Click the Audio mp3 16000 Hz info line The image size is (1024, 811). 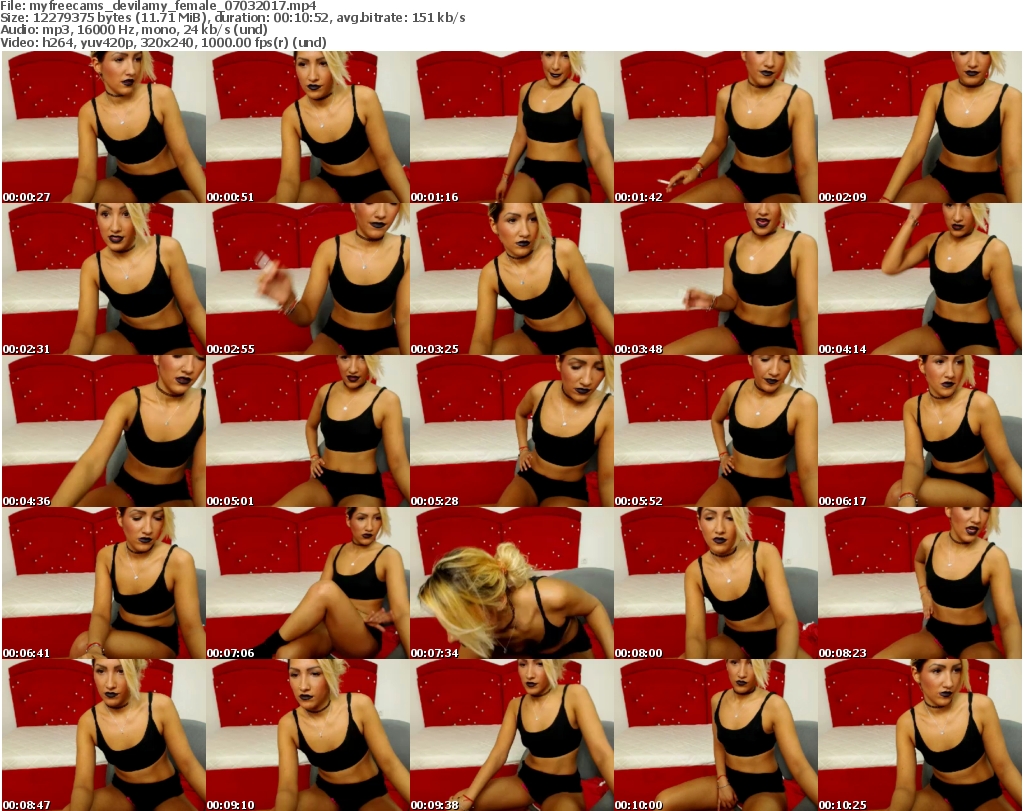[134, 30]
